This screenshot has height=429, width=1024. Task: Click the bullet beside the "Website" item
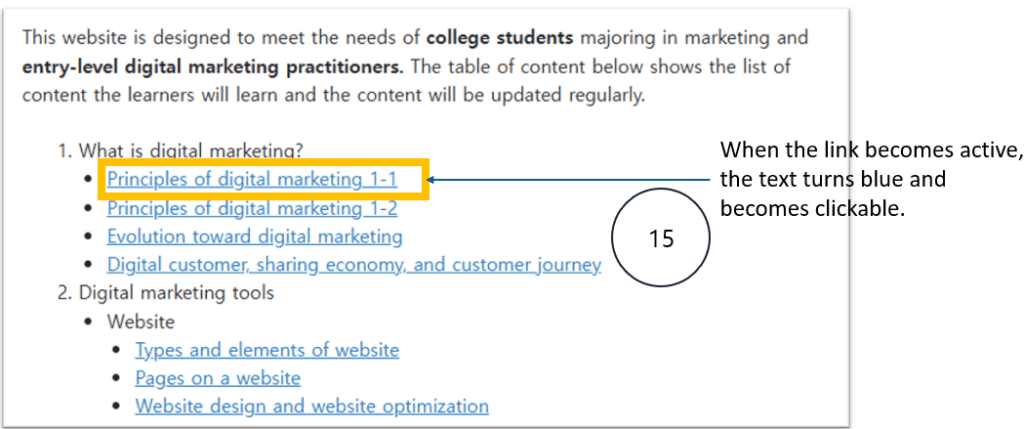pos(89,322)
